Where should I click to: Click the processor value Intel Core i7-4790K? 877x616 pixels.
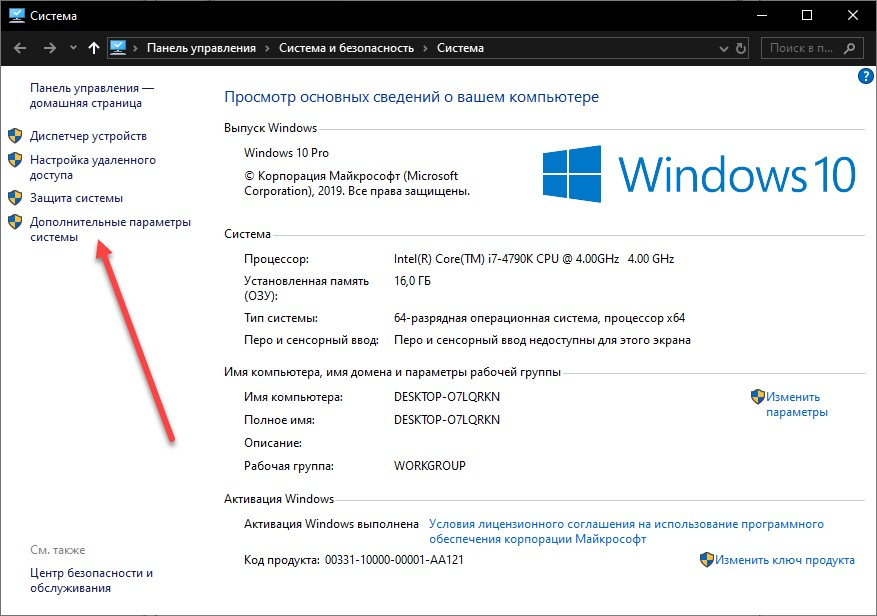tap(534, 259)
